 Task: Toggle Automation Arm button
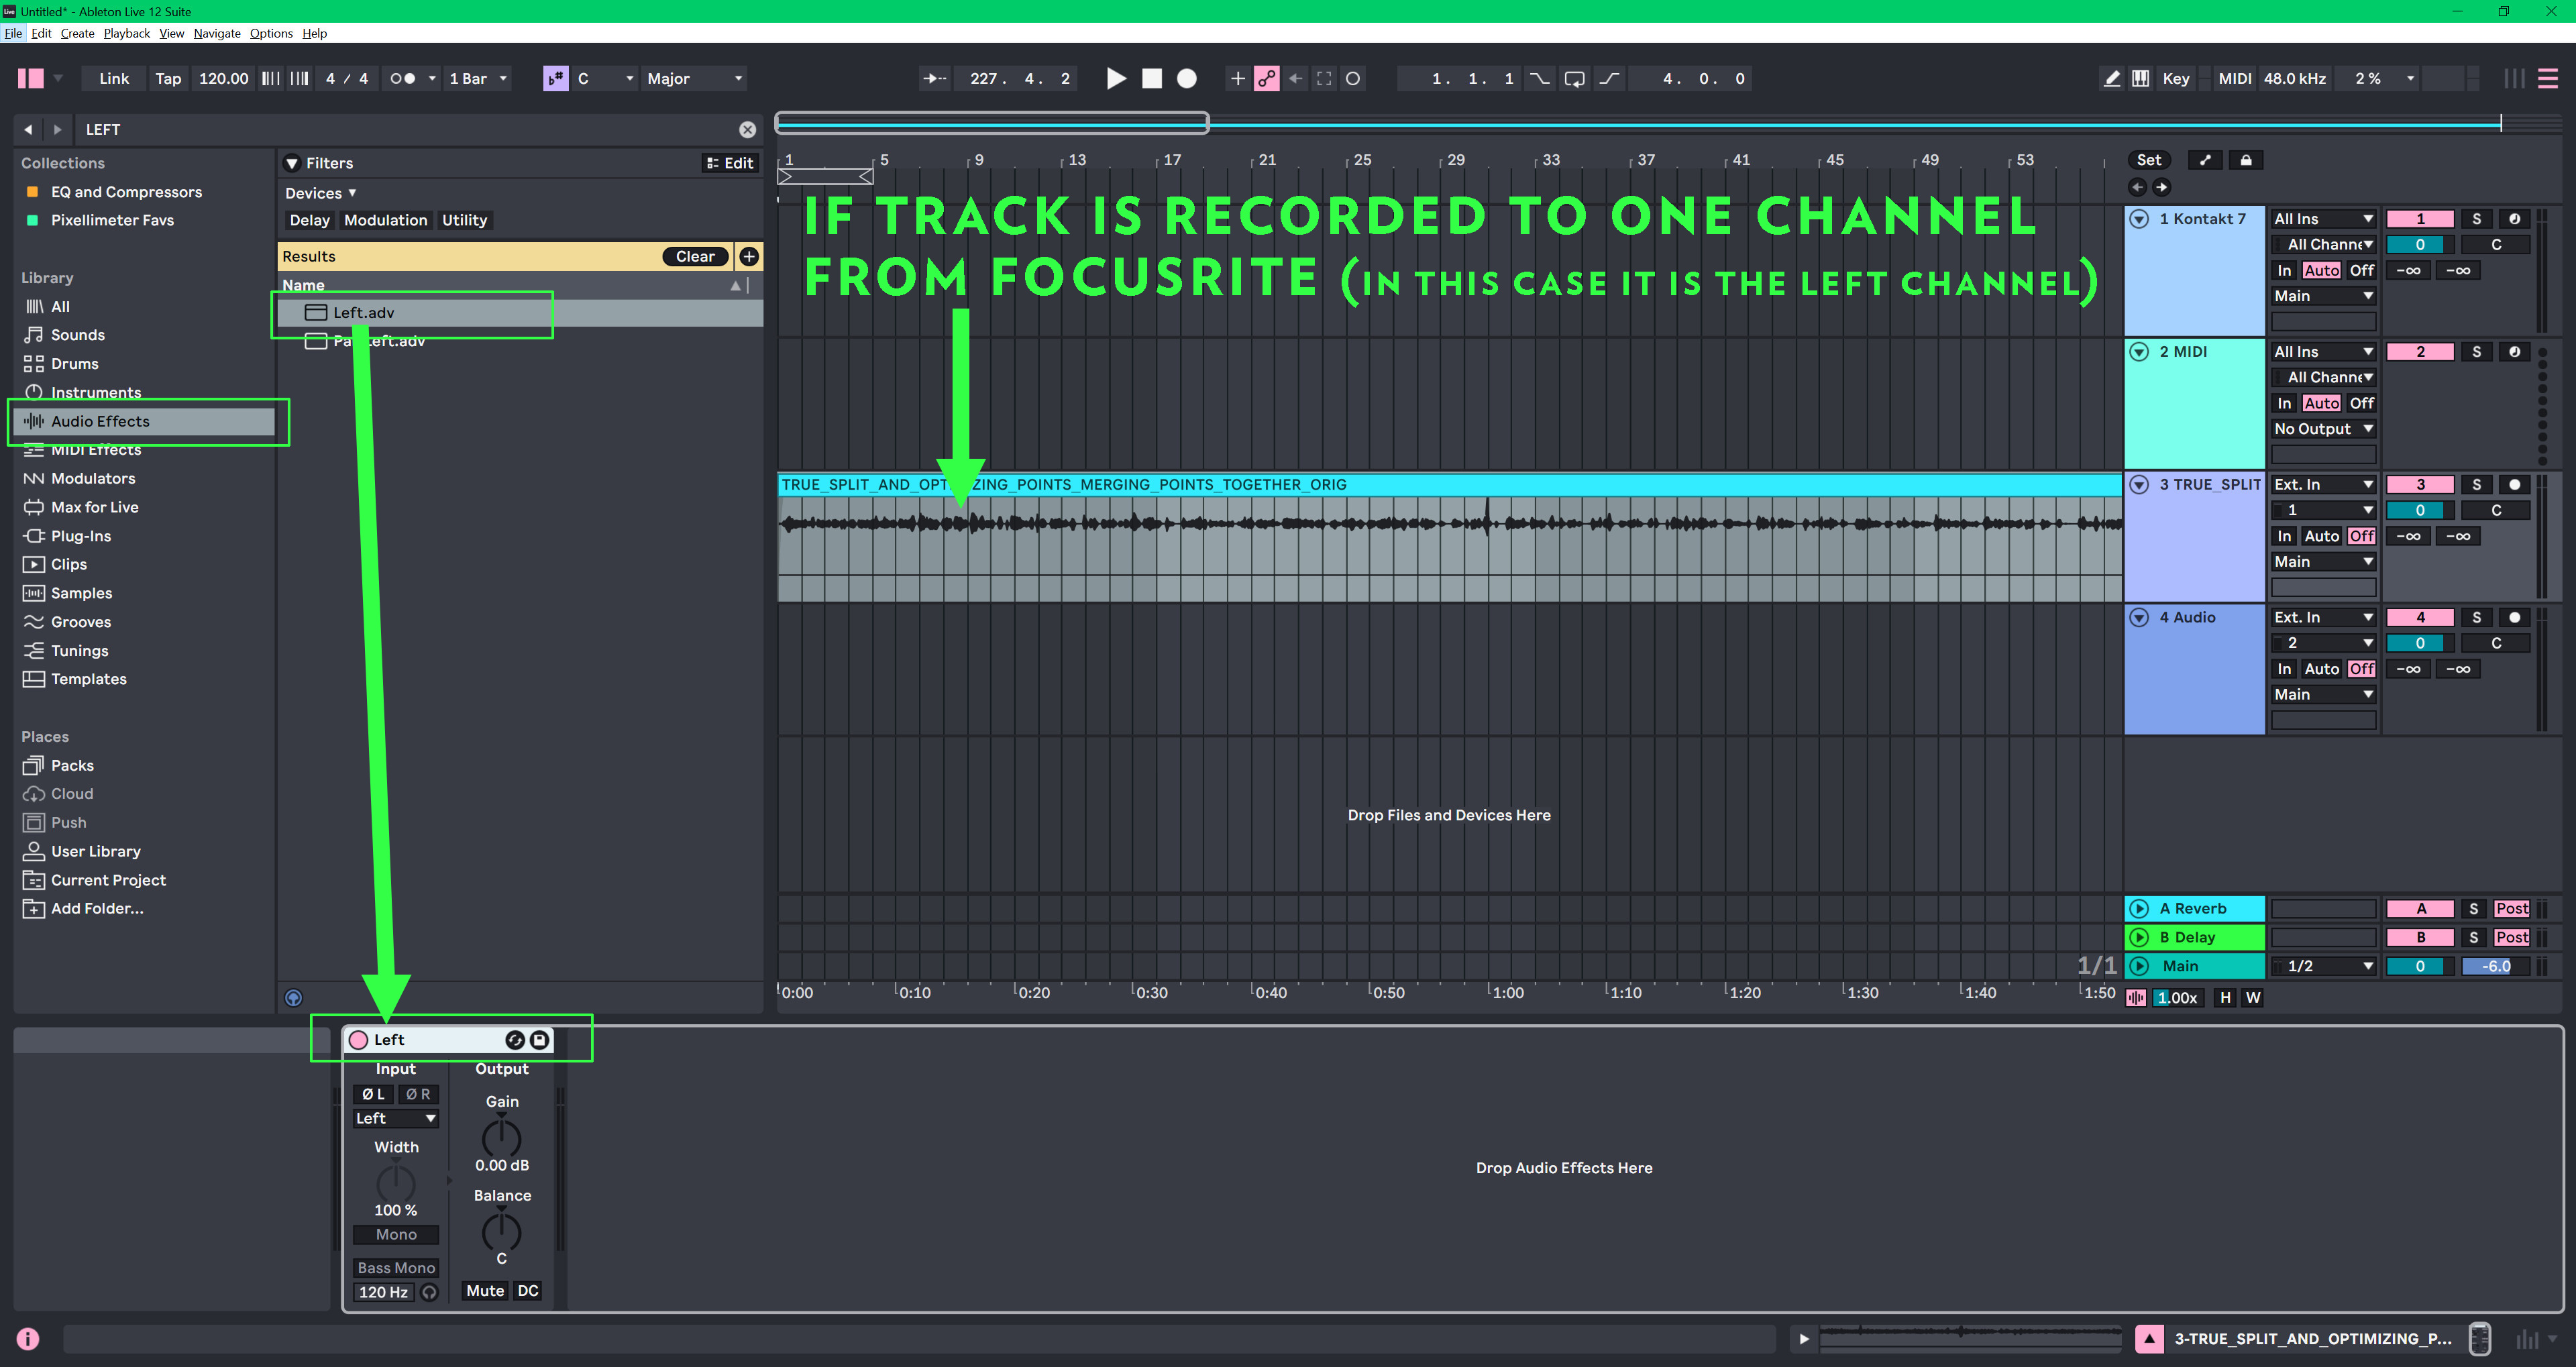click(x=1267, y=78)
